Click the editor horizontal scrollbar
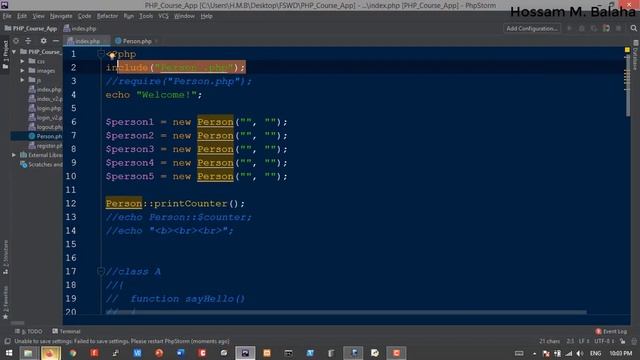 tap(346, 312)
